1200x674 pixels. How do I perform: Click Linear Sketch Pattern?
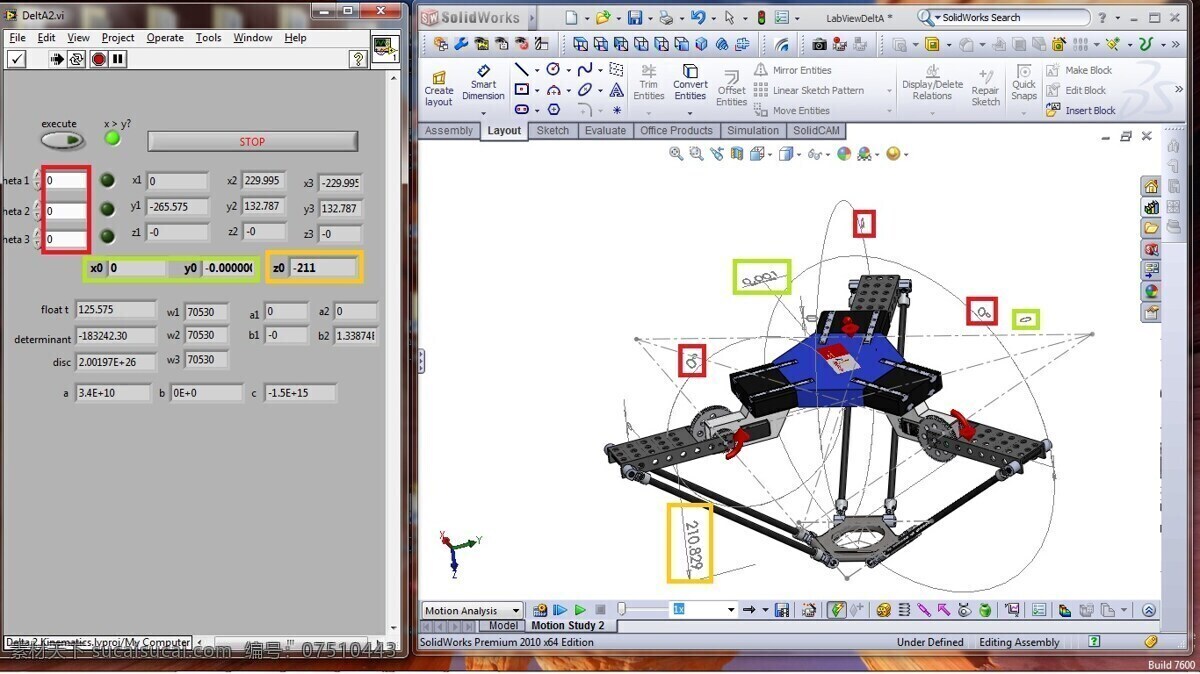tap(809, 90)
